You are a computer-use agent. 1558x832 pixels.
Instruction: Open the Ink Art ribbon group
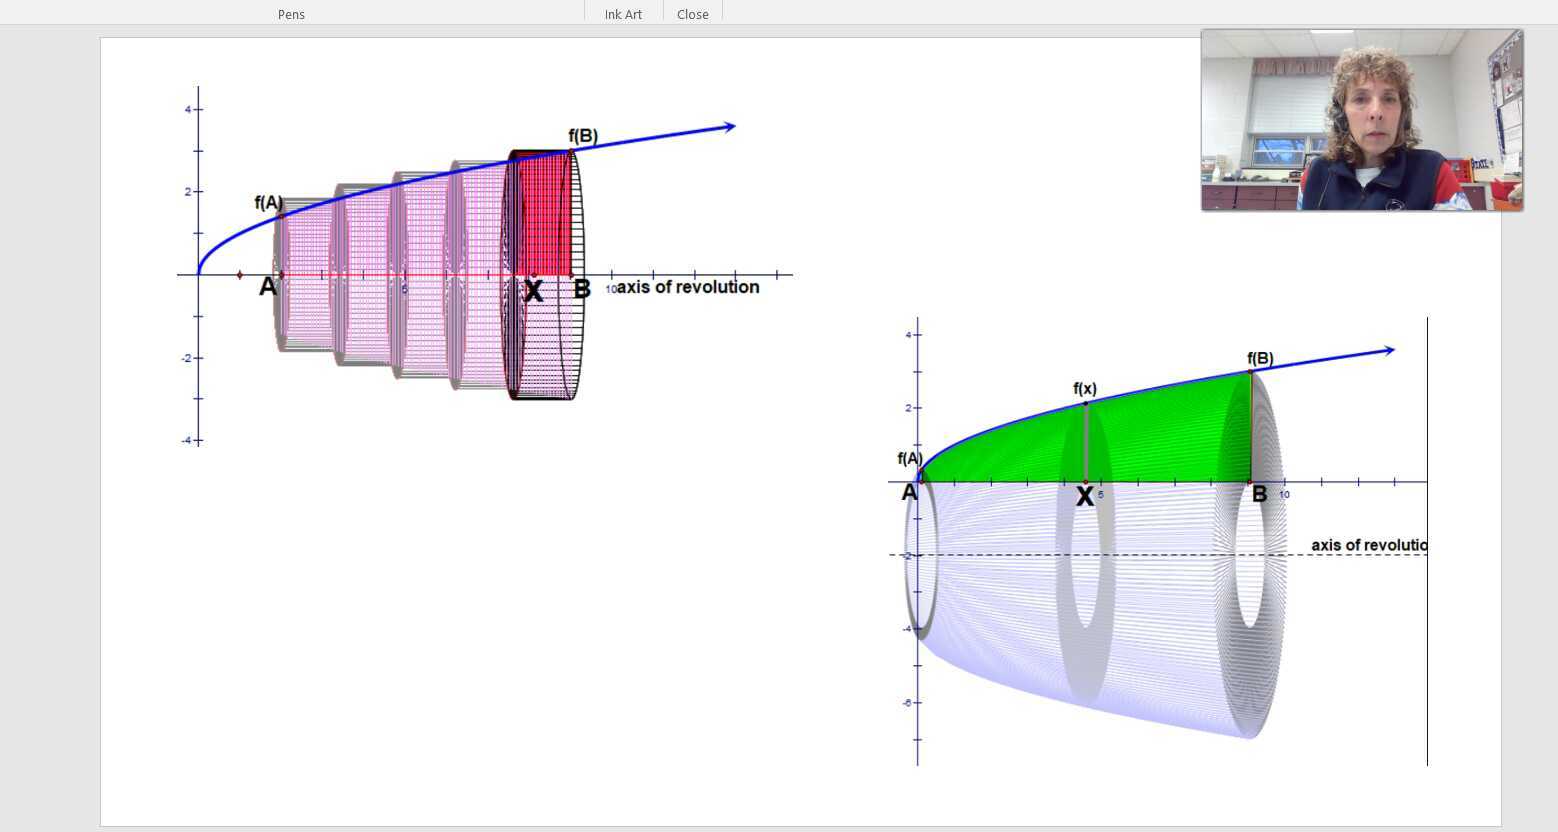click(623, 14)
